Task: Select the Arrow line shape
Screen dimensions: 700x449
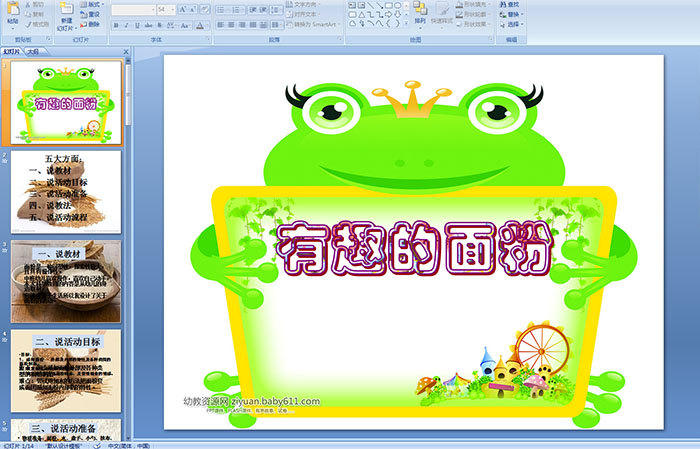Action: point(379,5)
